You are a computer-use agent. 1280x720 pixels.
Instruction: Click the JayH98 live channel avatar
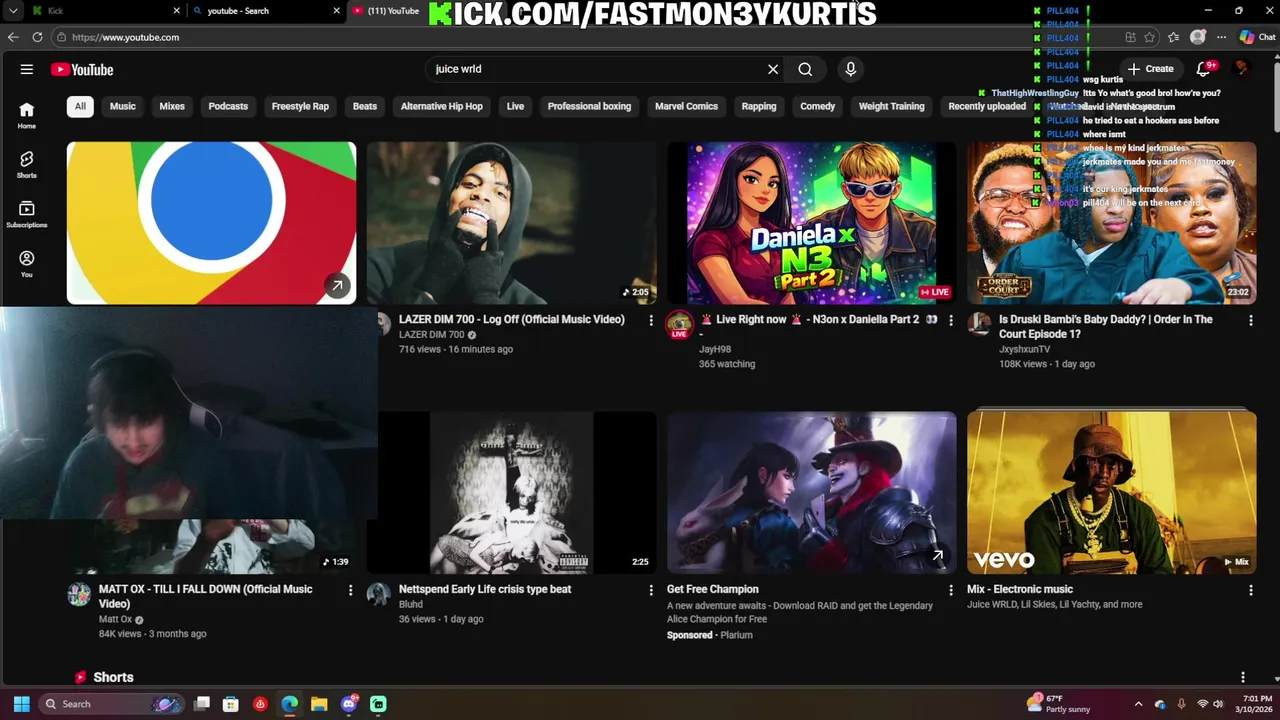pyautogui.click(x=679, y=323)
